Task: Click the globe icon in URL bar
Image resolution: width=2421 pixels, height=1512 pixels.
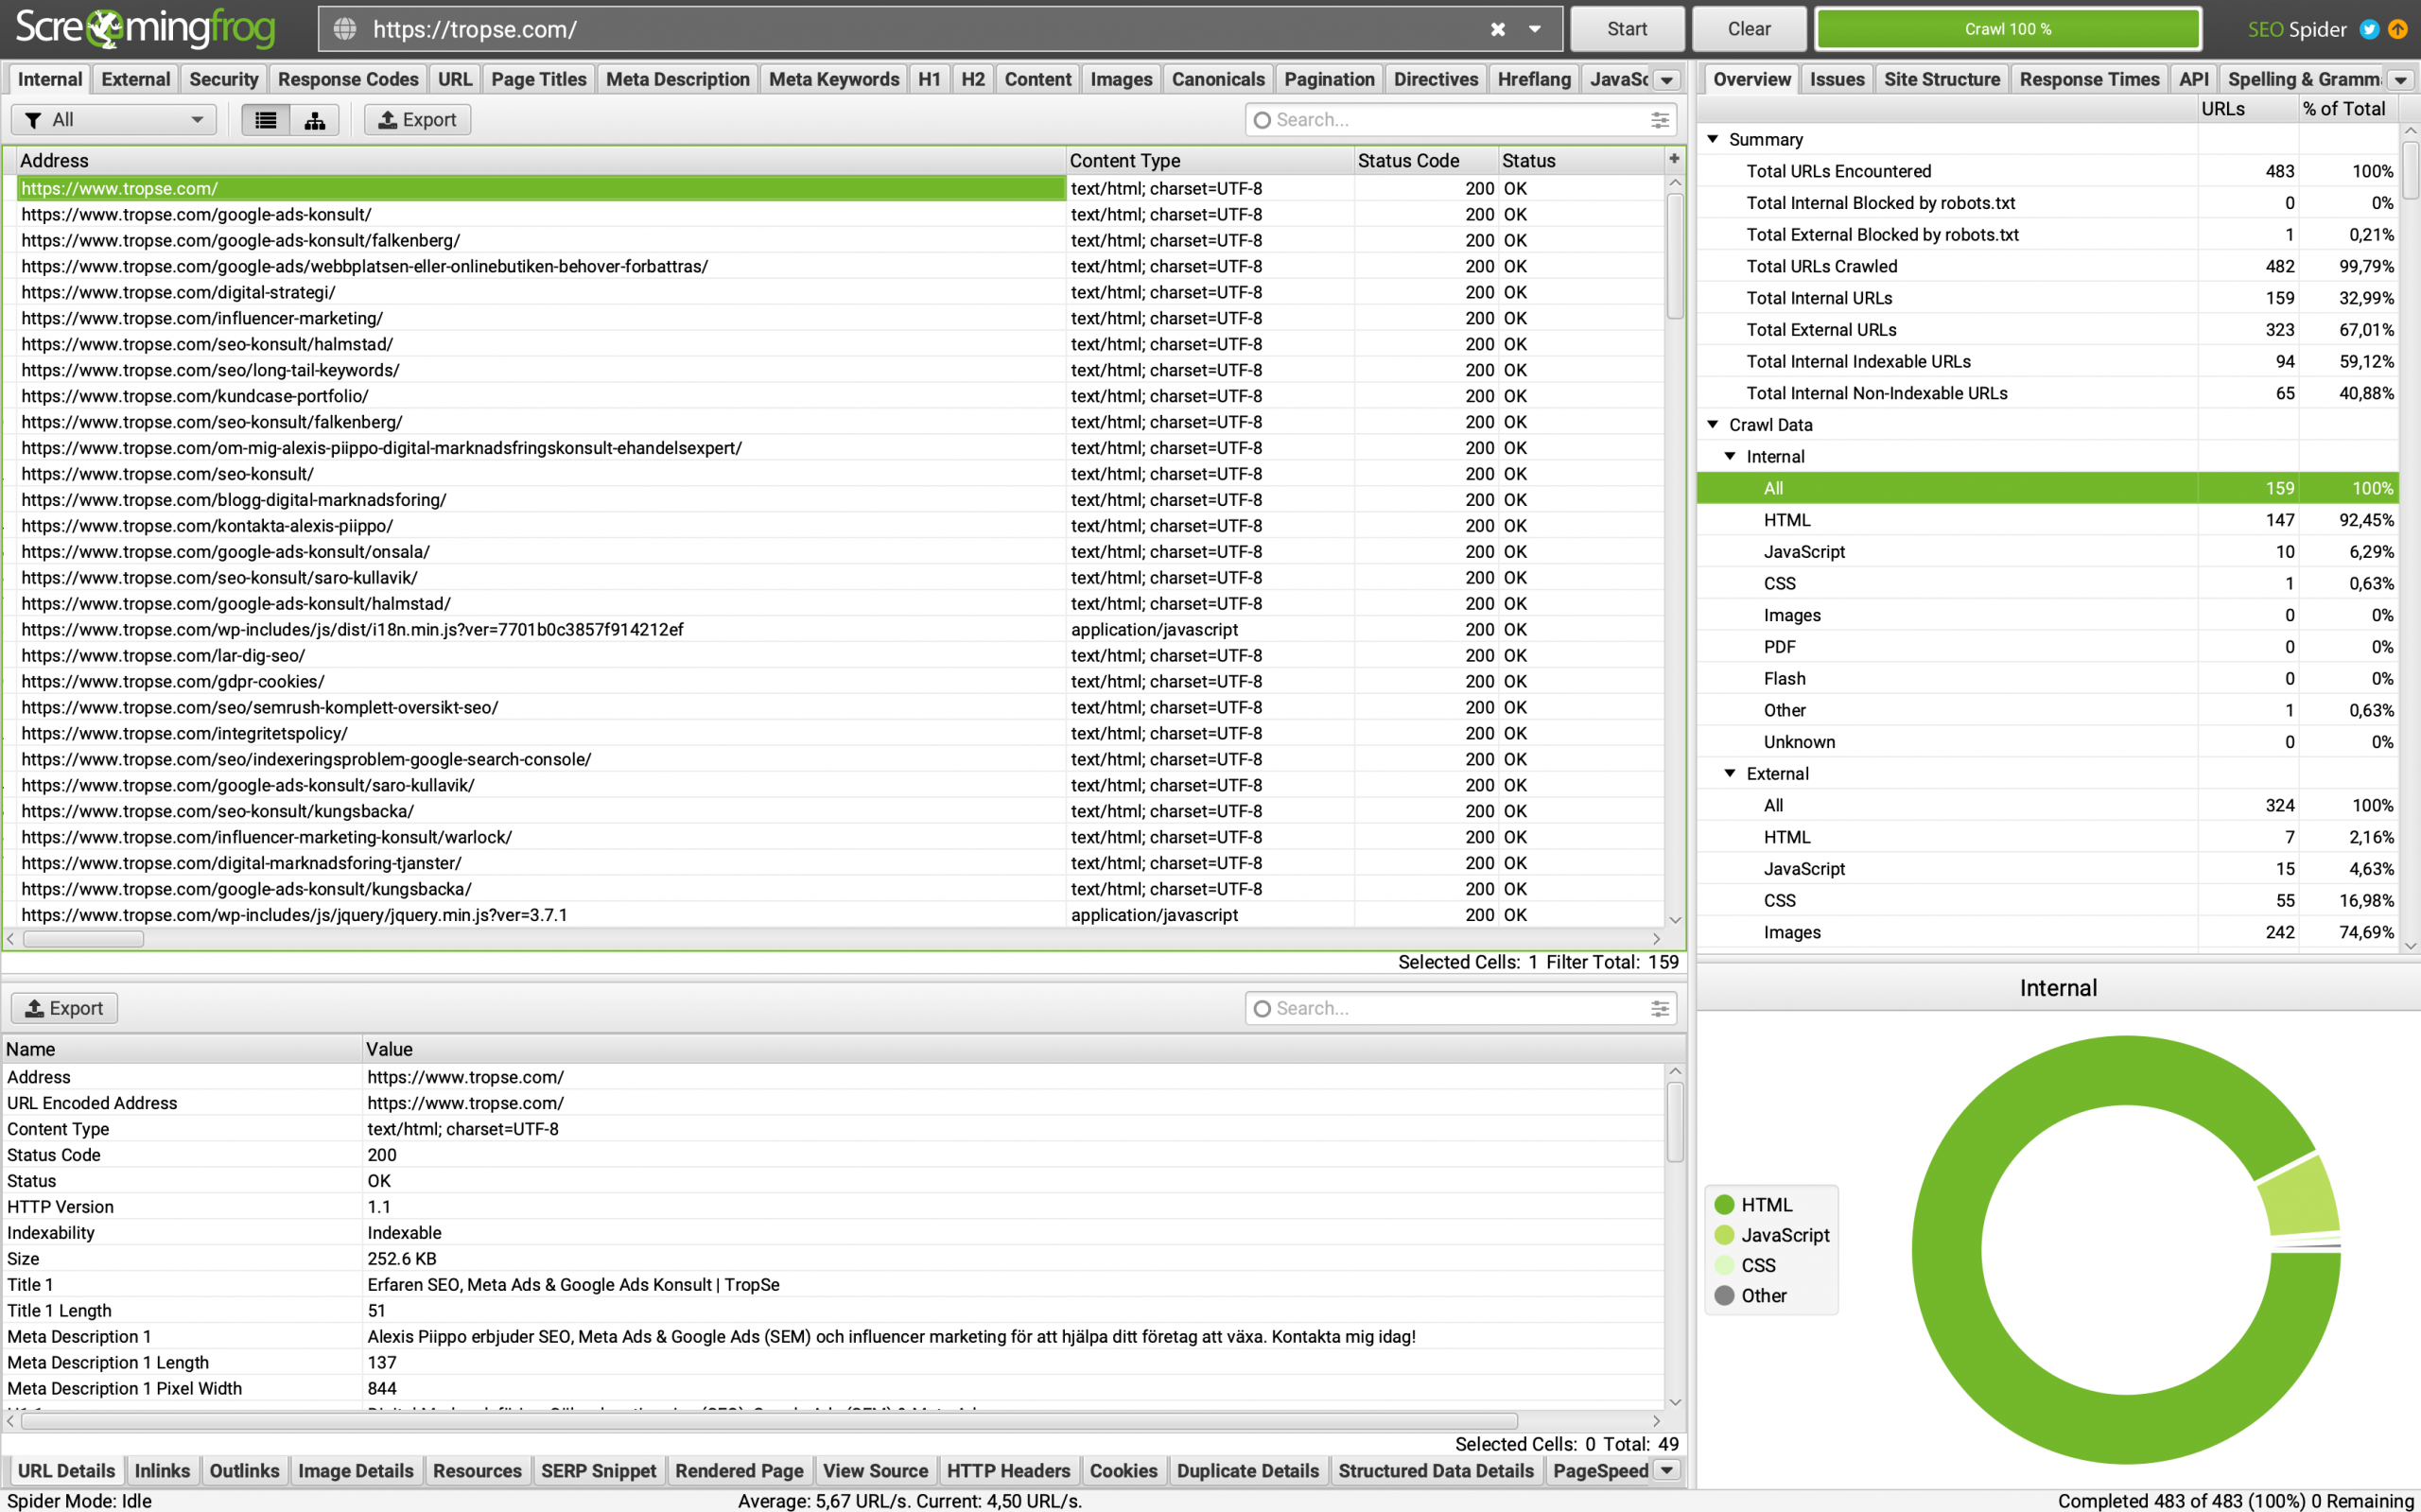Action: tap(345, 29)
